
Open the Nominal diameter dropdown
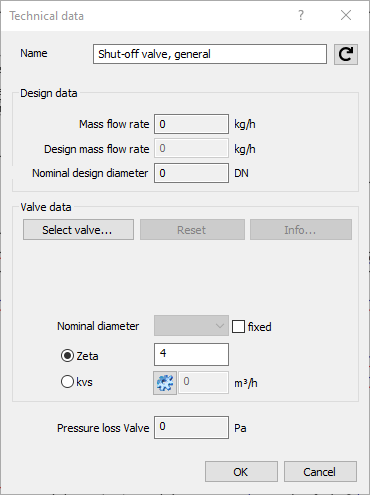pyautogui.click(x=191, y=326)
